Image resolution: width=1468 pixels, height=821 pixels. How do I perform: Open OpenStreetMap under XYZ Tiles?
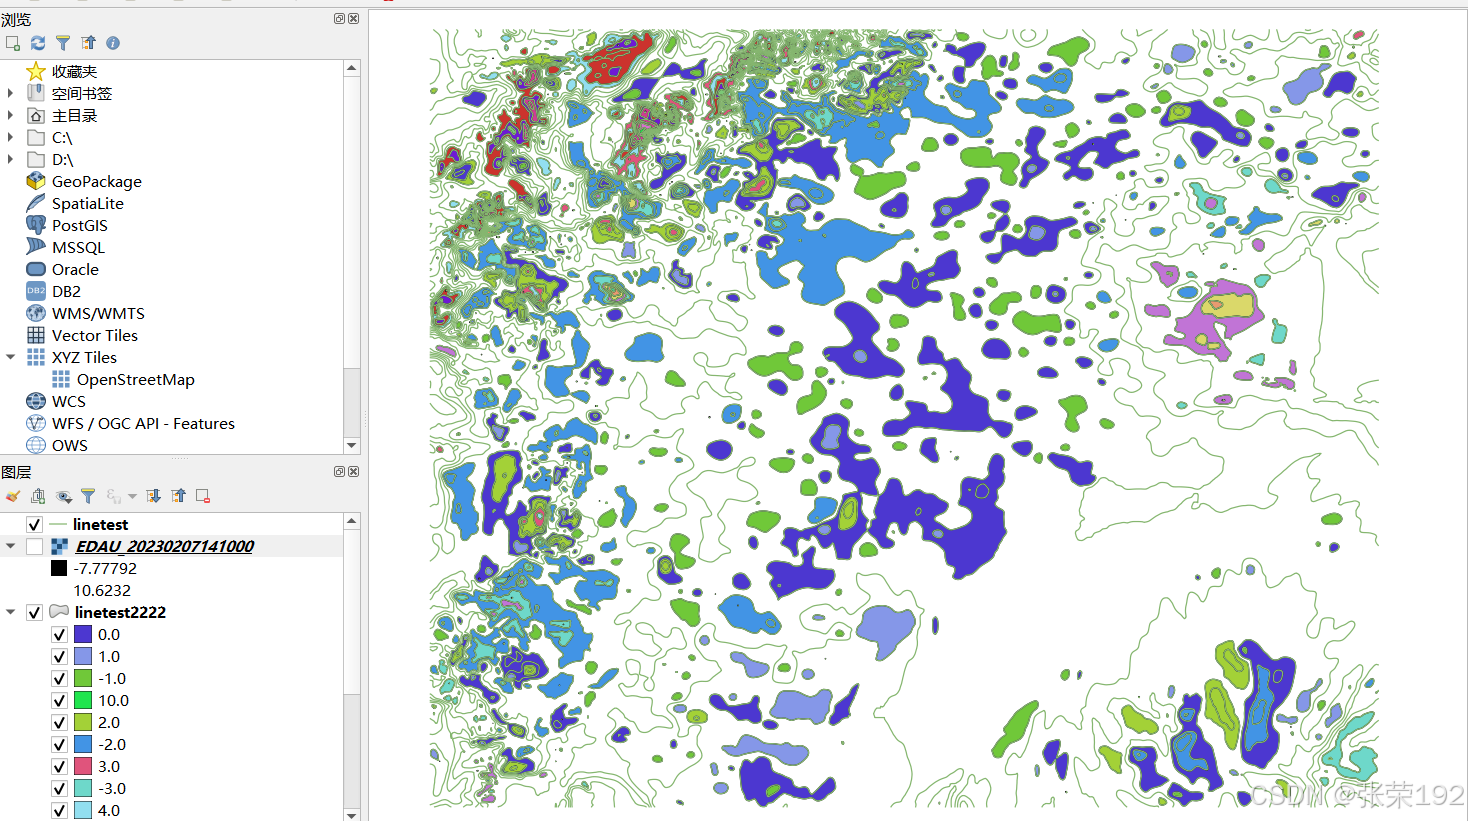[134, 379]
